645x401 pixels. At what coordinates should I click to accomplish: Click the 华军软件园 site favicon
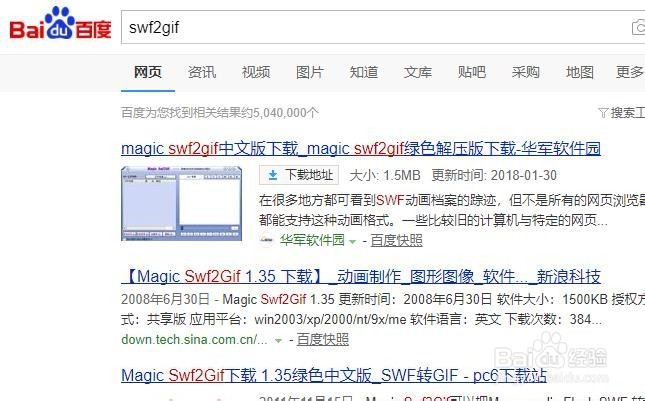pyautogui.click(x=267, y=240)
